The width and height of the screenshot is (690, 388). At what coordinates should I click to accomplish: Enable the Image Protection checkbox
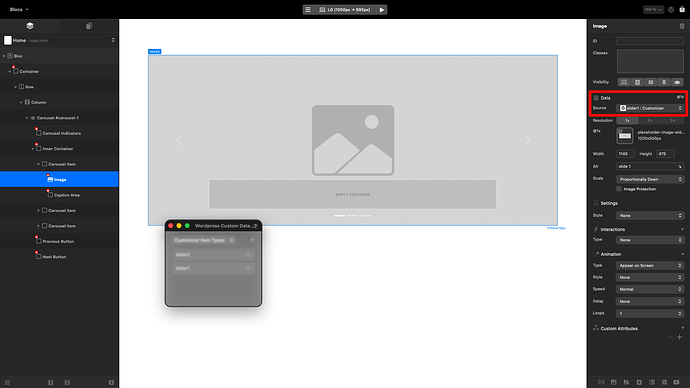pos(619,189)
